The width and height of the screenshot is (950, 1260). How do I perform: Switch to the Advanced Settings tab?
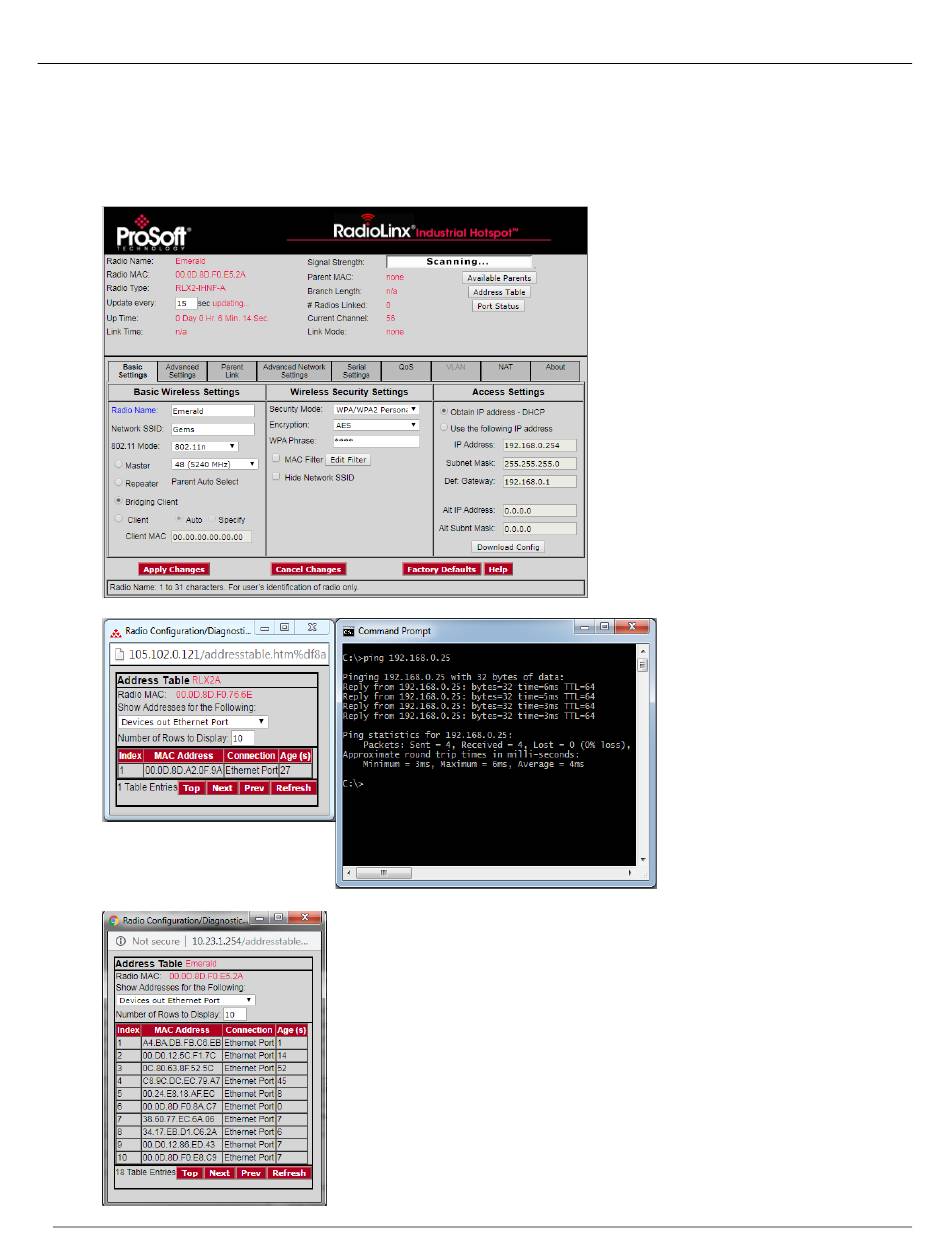pyautogui.click(x=182, y=371)
